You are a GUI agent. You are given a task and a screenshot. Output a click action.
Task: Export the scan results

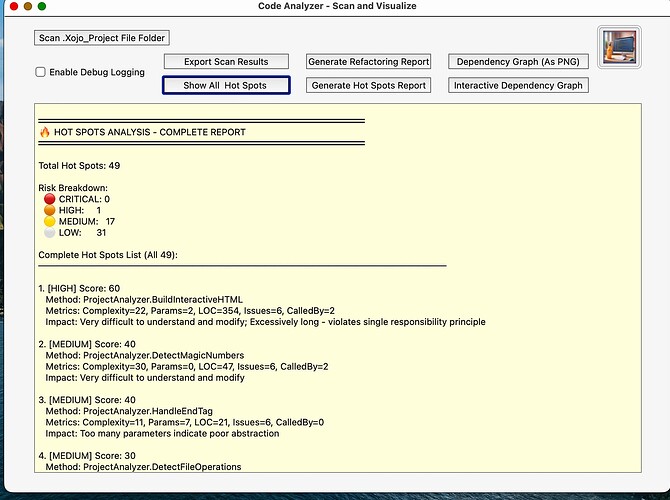click(226, 62)
